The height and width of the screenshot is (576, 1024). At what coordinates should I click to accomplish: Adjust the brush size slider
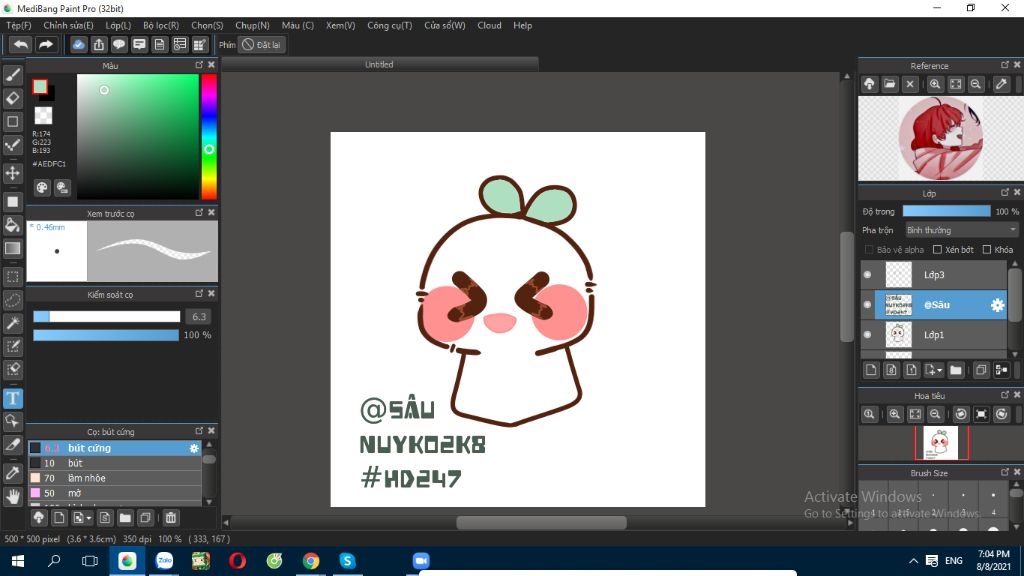tap(106, 317)
